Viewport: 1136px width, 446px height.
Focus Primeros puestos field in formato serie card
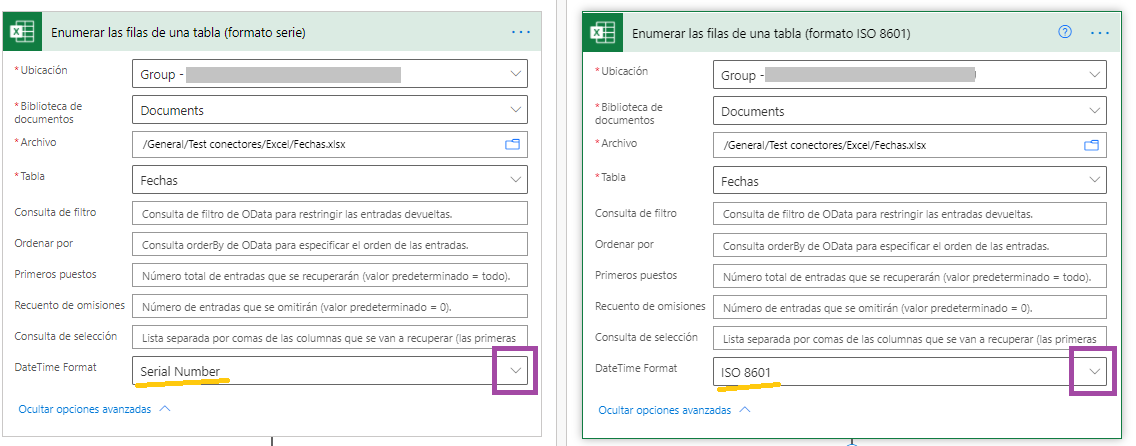click(330, 276)
